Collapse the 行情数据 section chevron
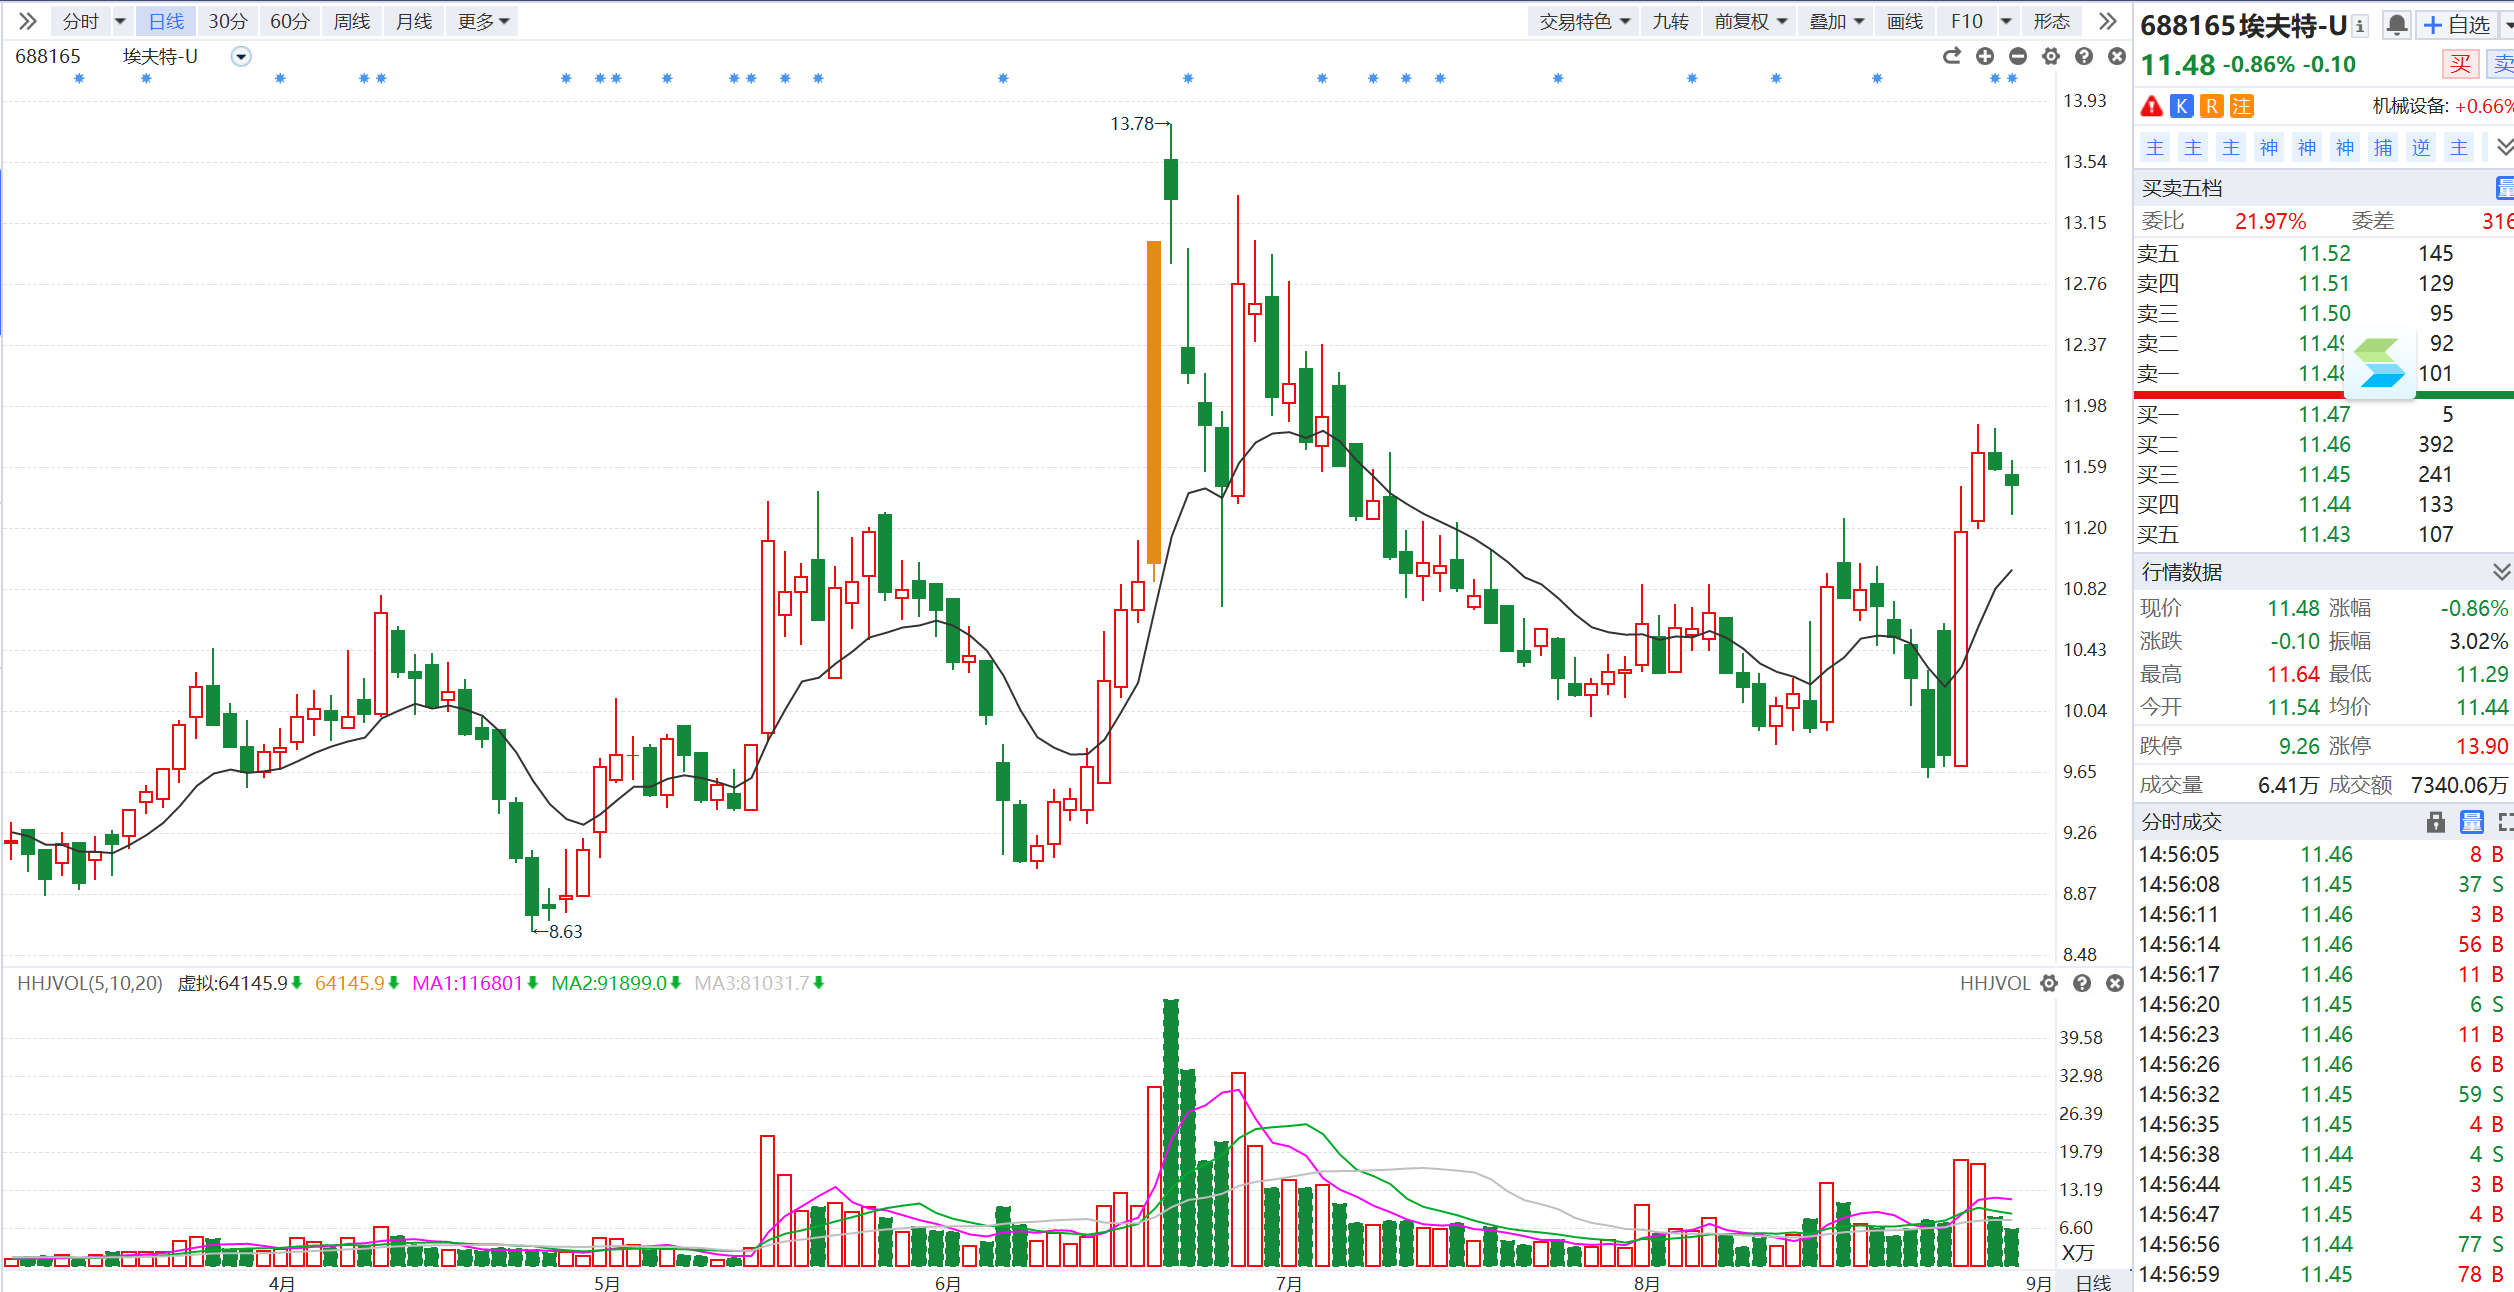The image size is (2514, 1292). coord(2501,571)
